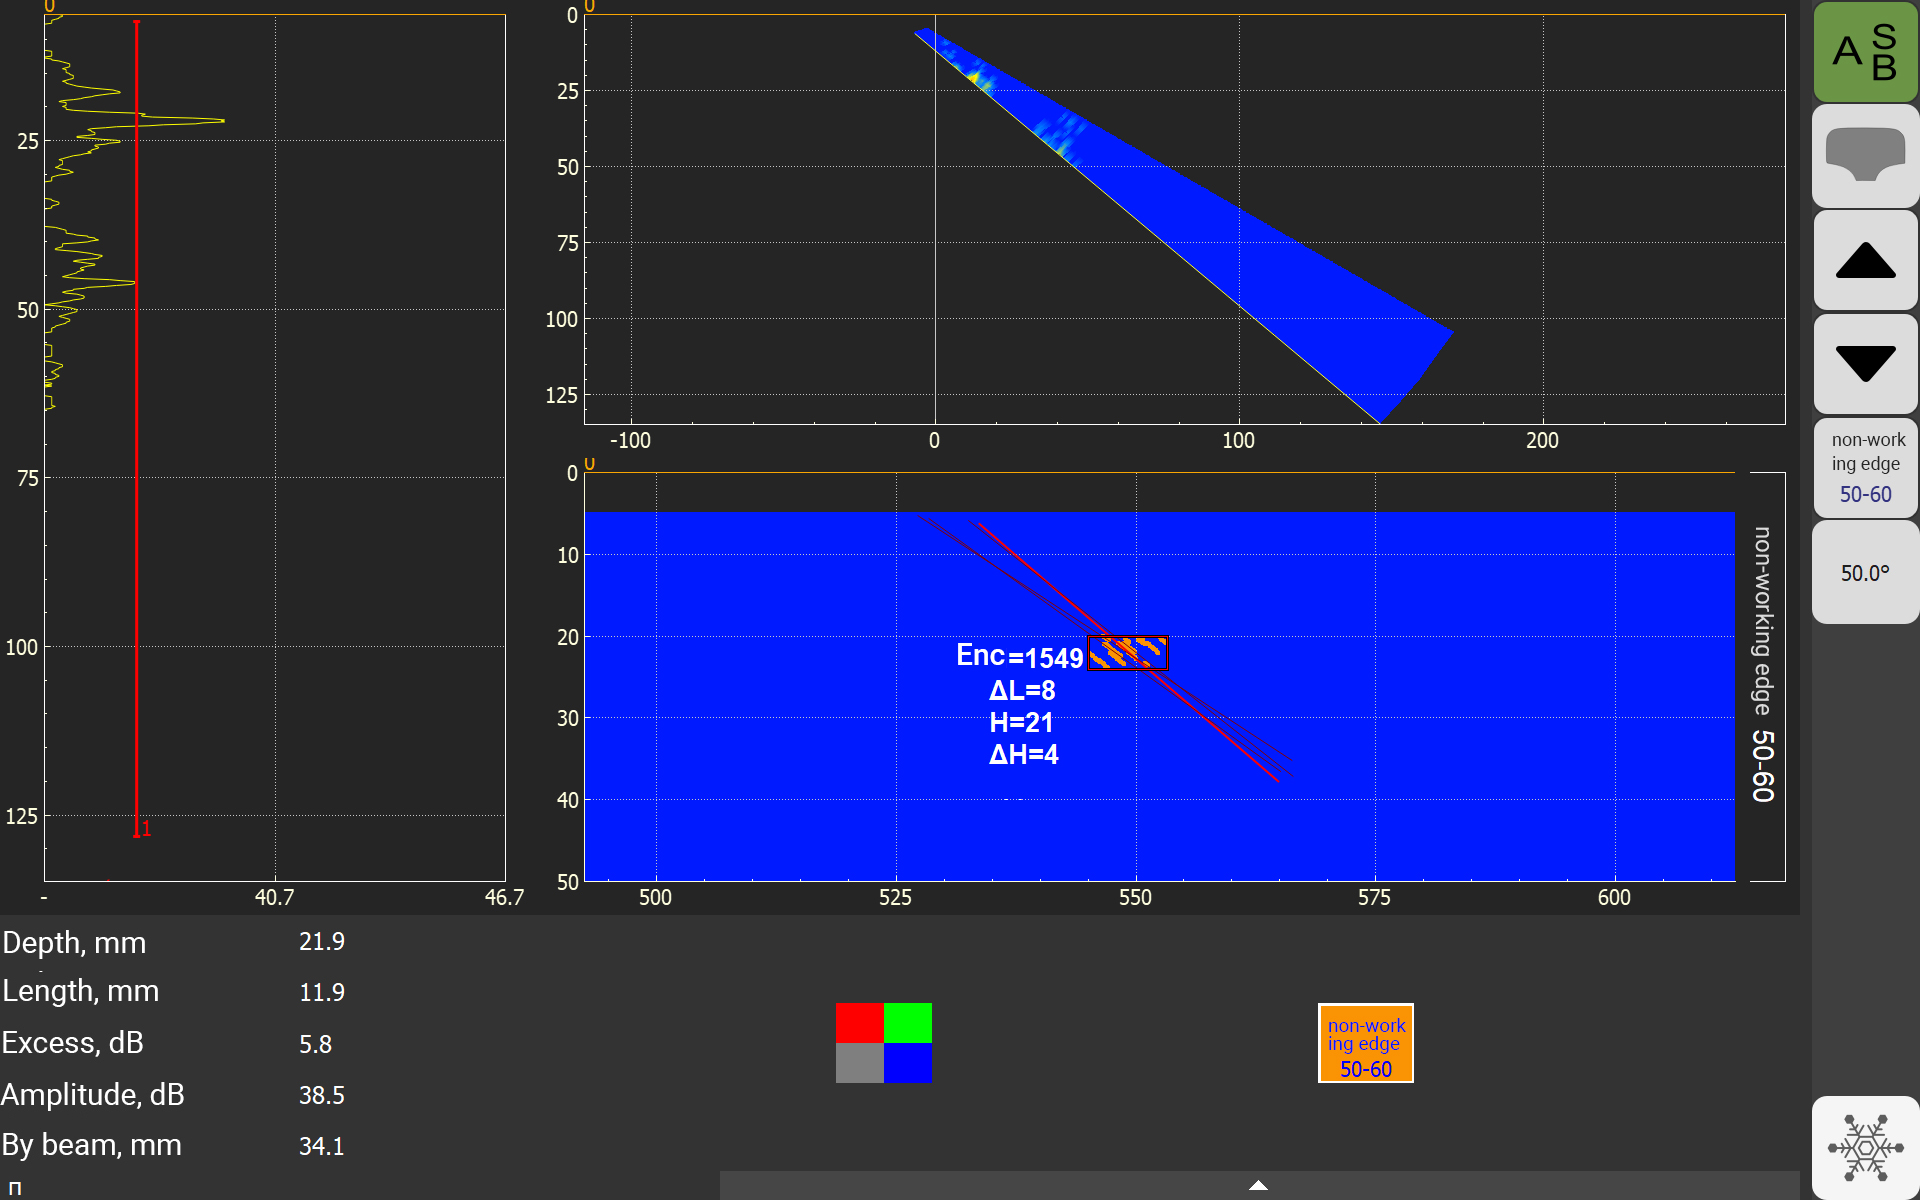The width and height of the screenshot is (1920, 1200).
Task: Select the rail profile shape icon
Action: [x=1865, y=157]
